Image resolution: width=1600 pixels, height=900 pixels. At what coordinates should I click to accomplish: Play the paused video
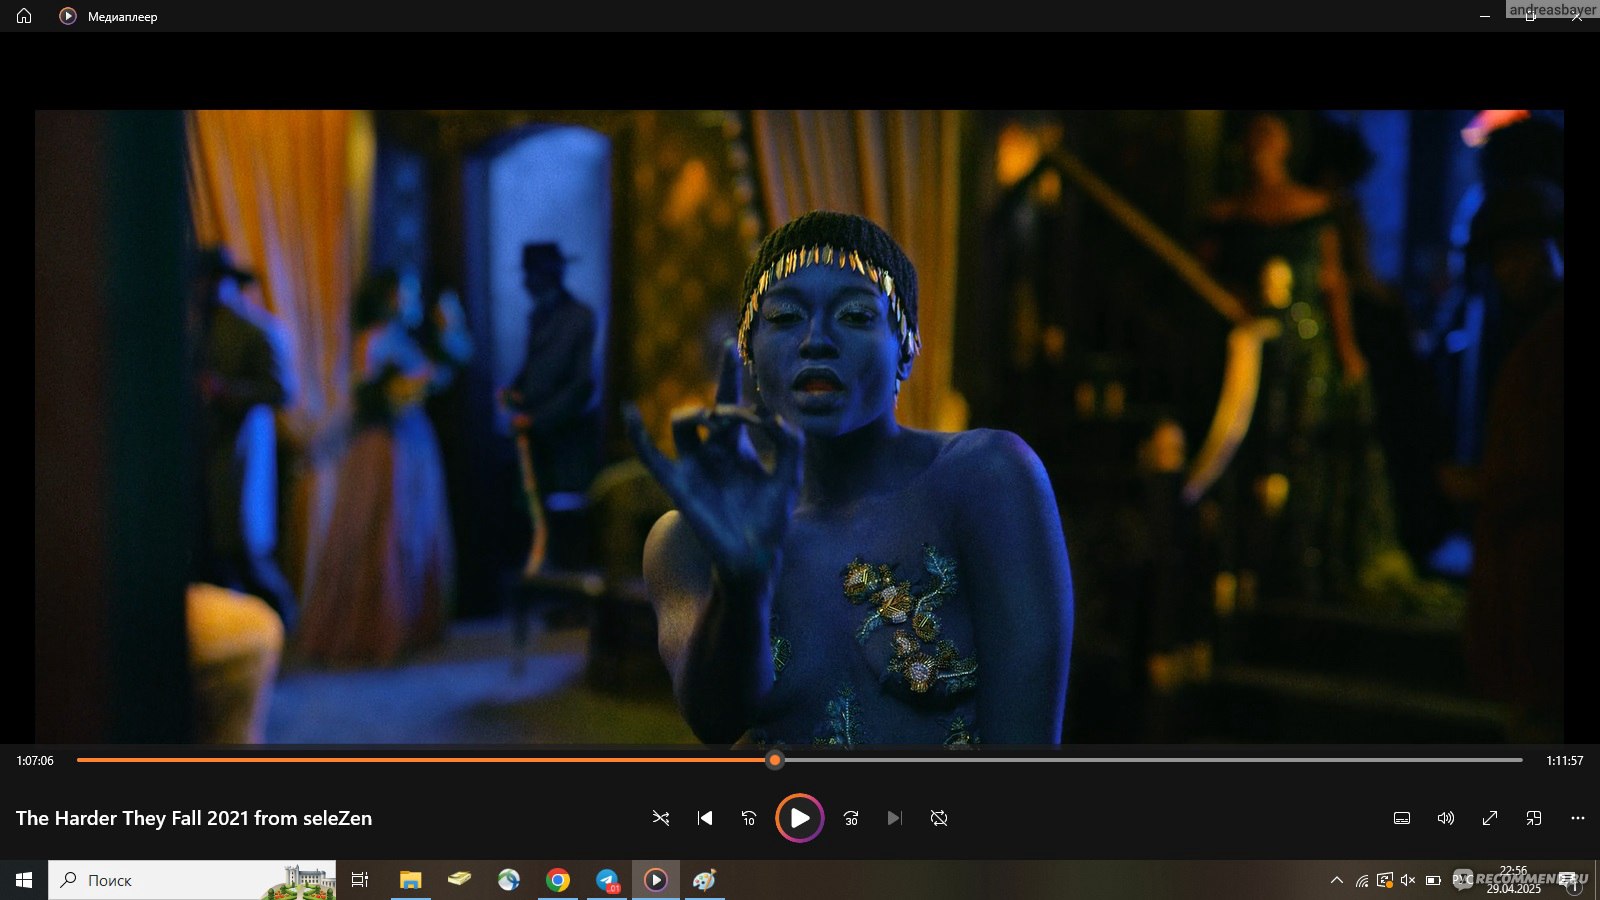tap(800, 818)
